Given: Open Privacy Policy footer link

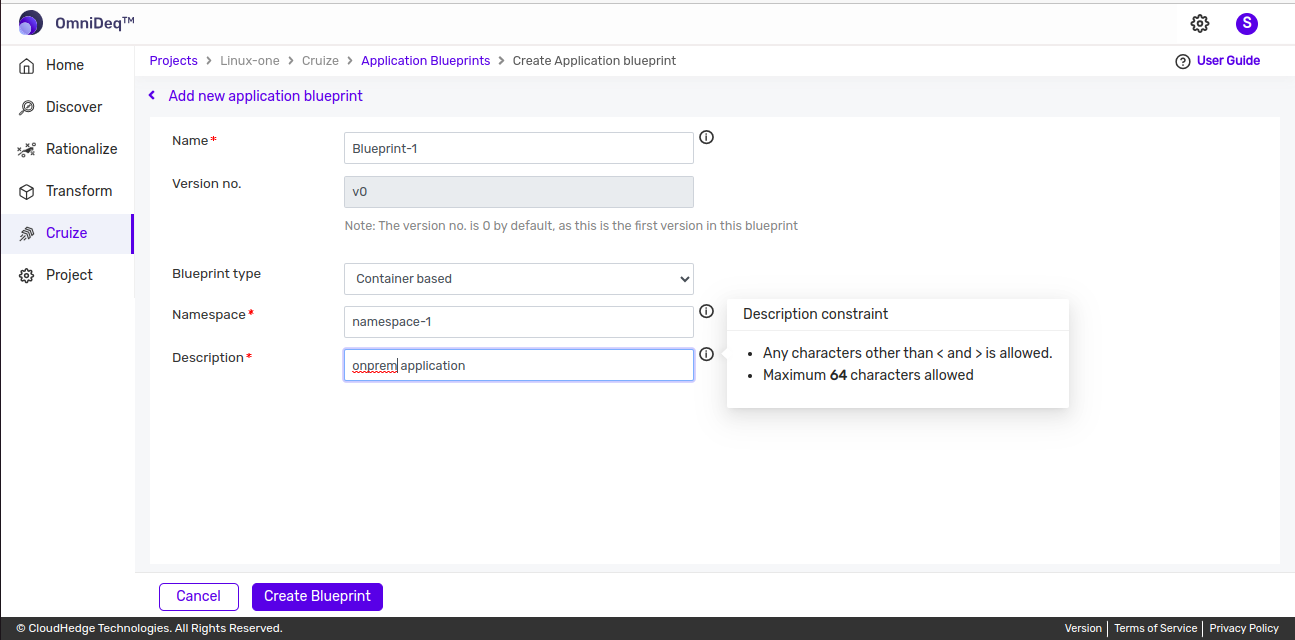Looking at the screenshot, I should [x=1244, y=628].
